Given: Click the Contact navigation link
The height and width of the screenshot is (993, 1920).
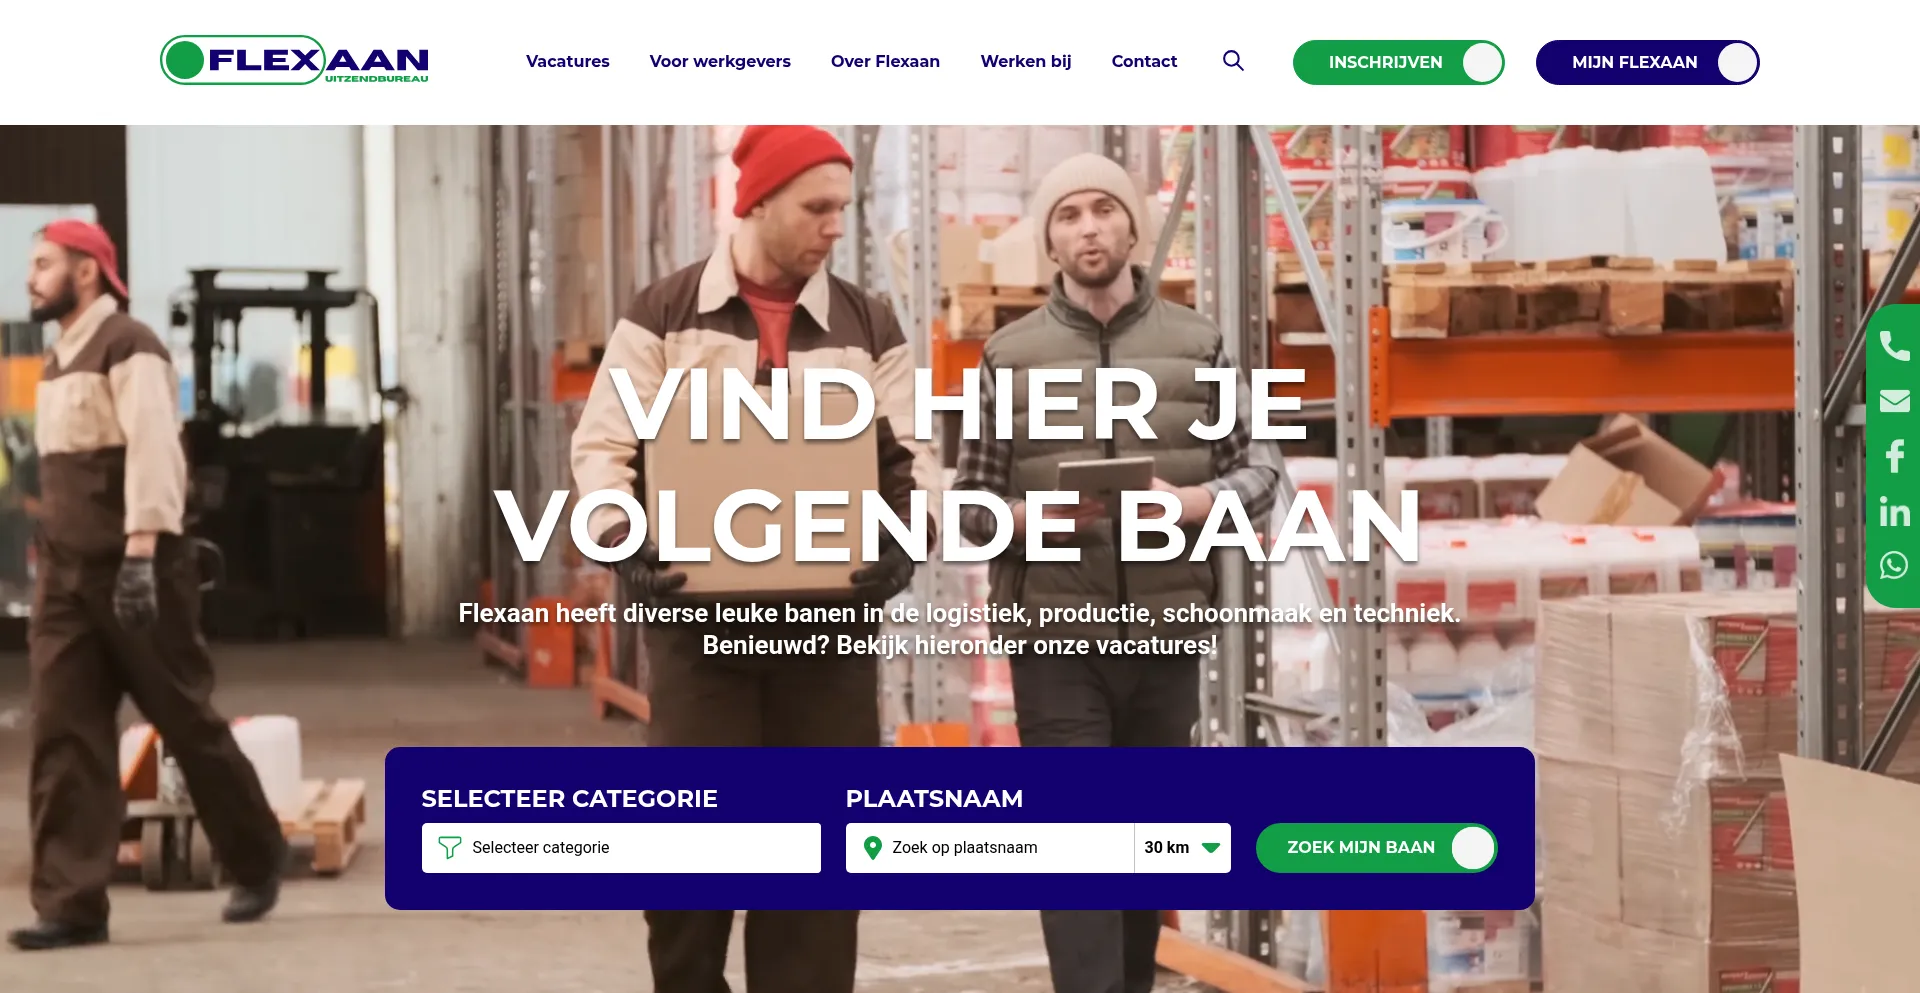Looking at the screenshot, I should 1144,61.
